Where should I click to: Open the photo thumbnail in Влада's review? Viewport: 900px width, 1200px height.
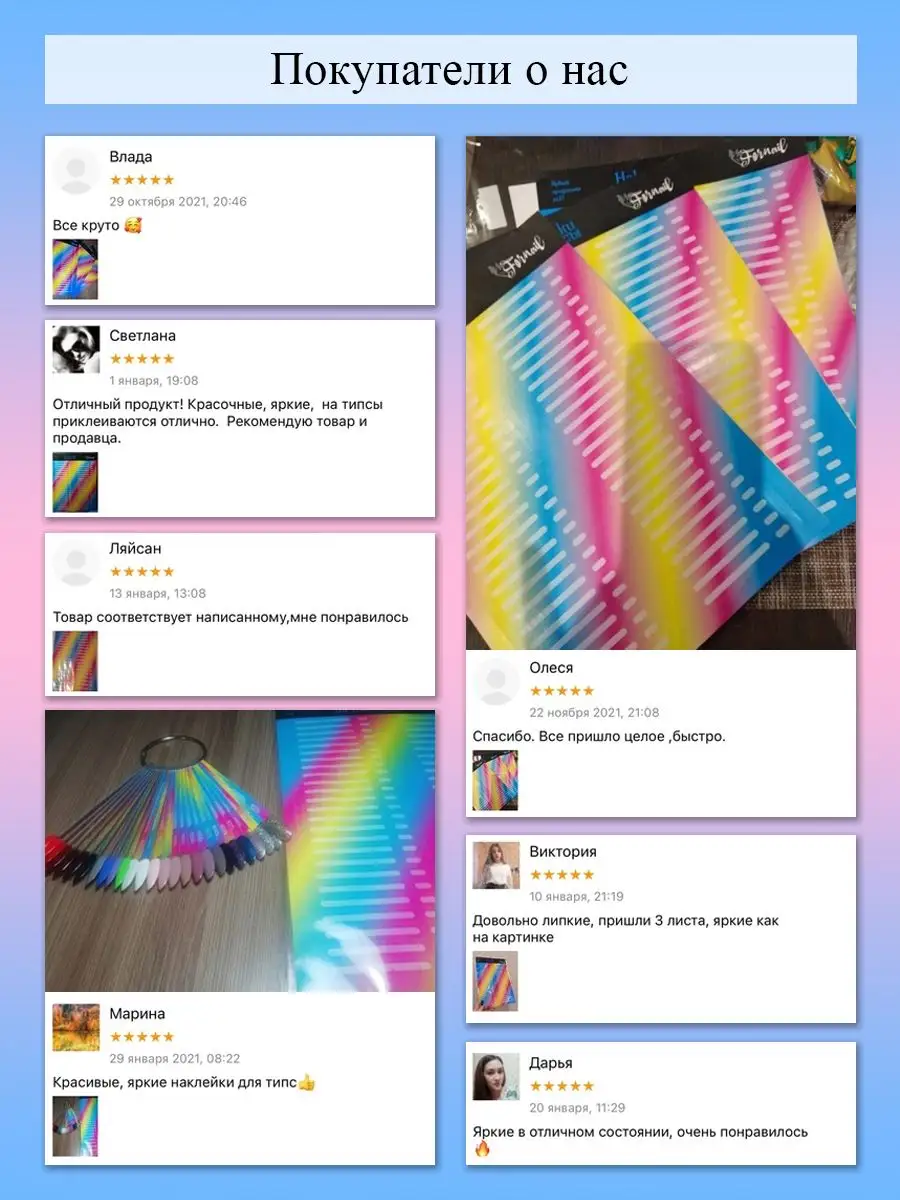pos(75,269)
